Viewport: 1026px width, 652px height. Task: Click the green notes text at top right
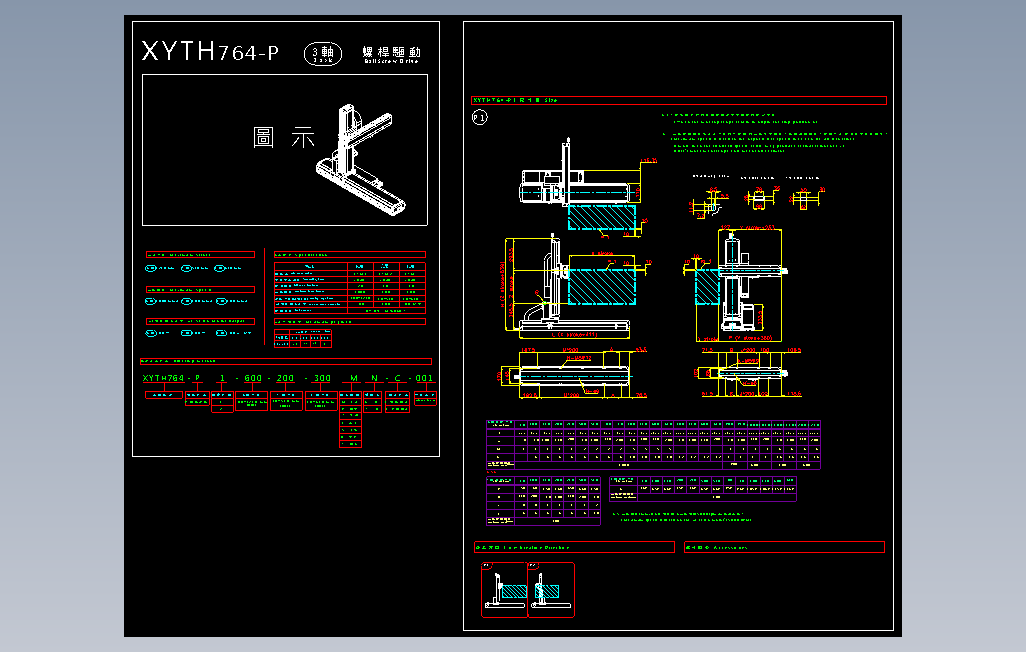tap(774, 133)
